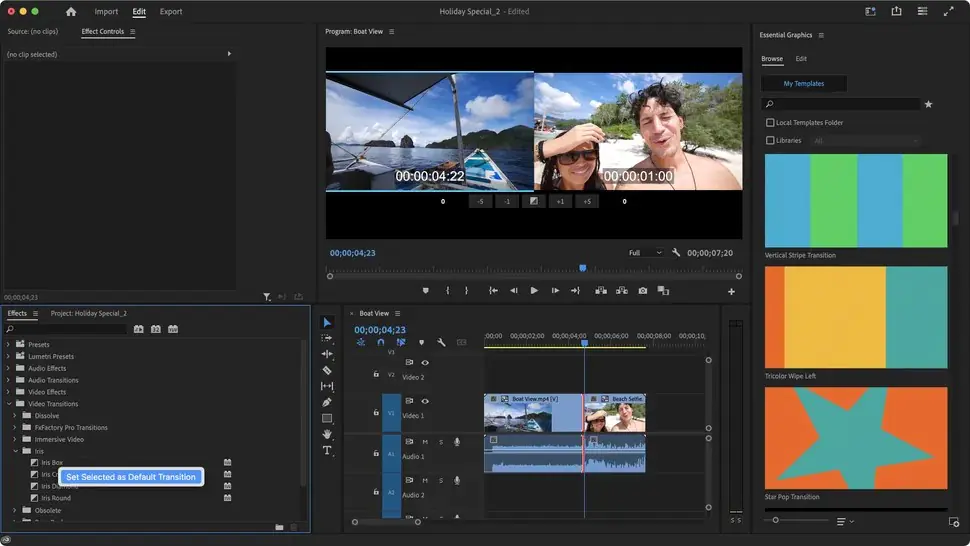Check the Local Templates Folder checkbox
This screenshot has width=970, height=546.
[x=770, y=123]
